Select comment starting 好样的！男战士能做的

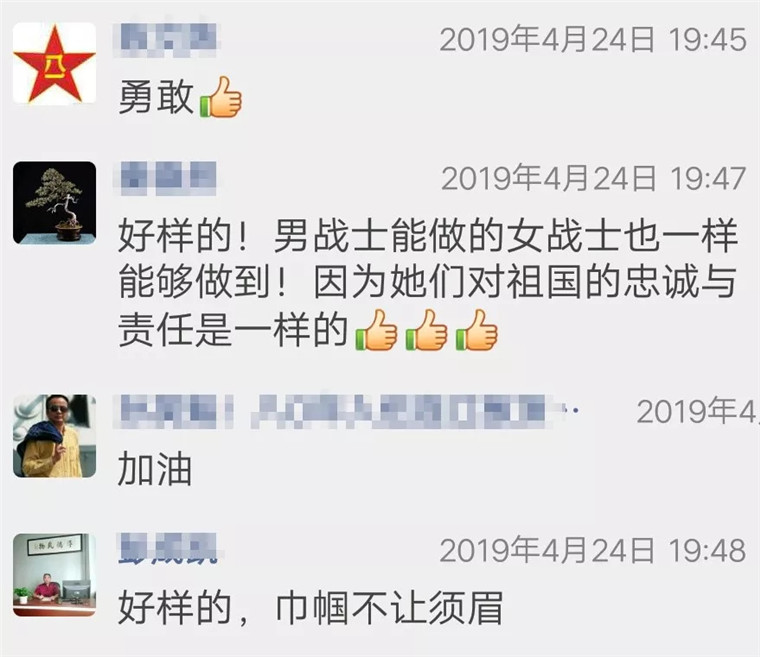(x=428, y=284)
